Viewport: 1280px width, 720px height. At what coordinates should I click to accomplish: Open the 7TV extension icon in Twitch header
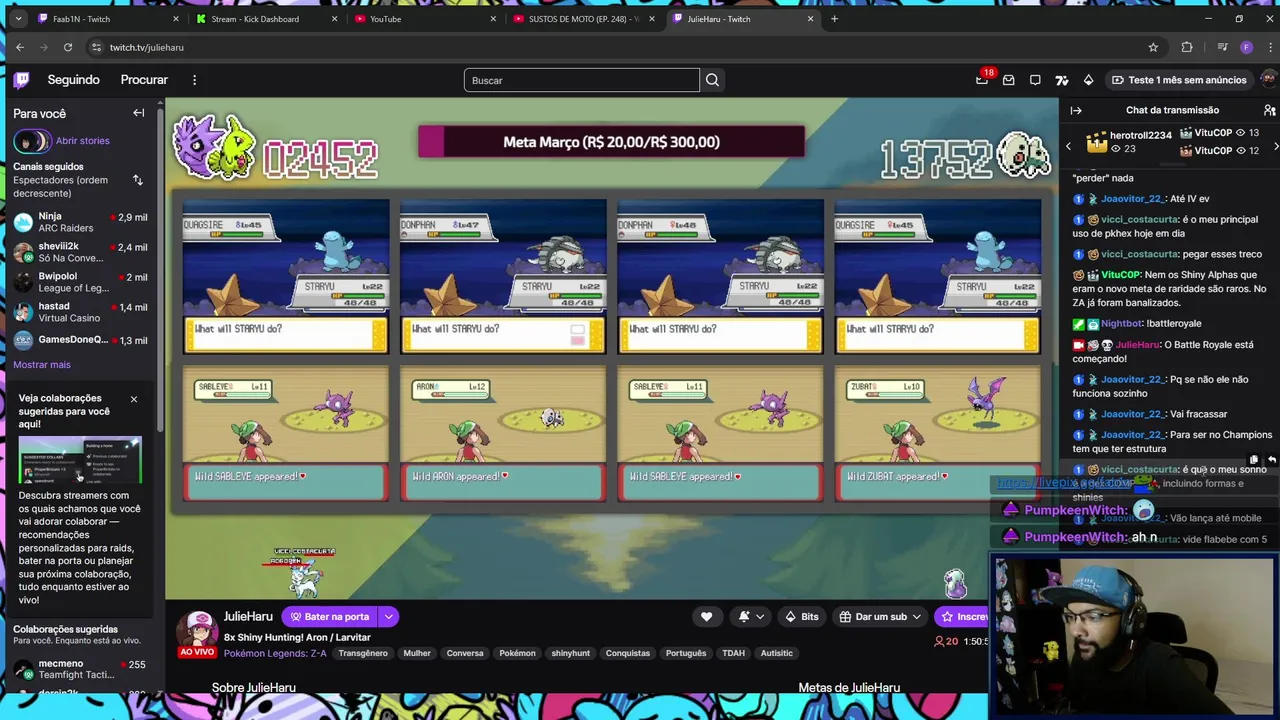(x=1062, y=80)
